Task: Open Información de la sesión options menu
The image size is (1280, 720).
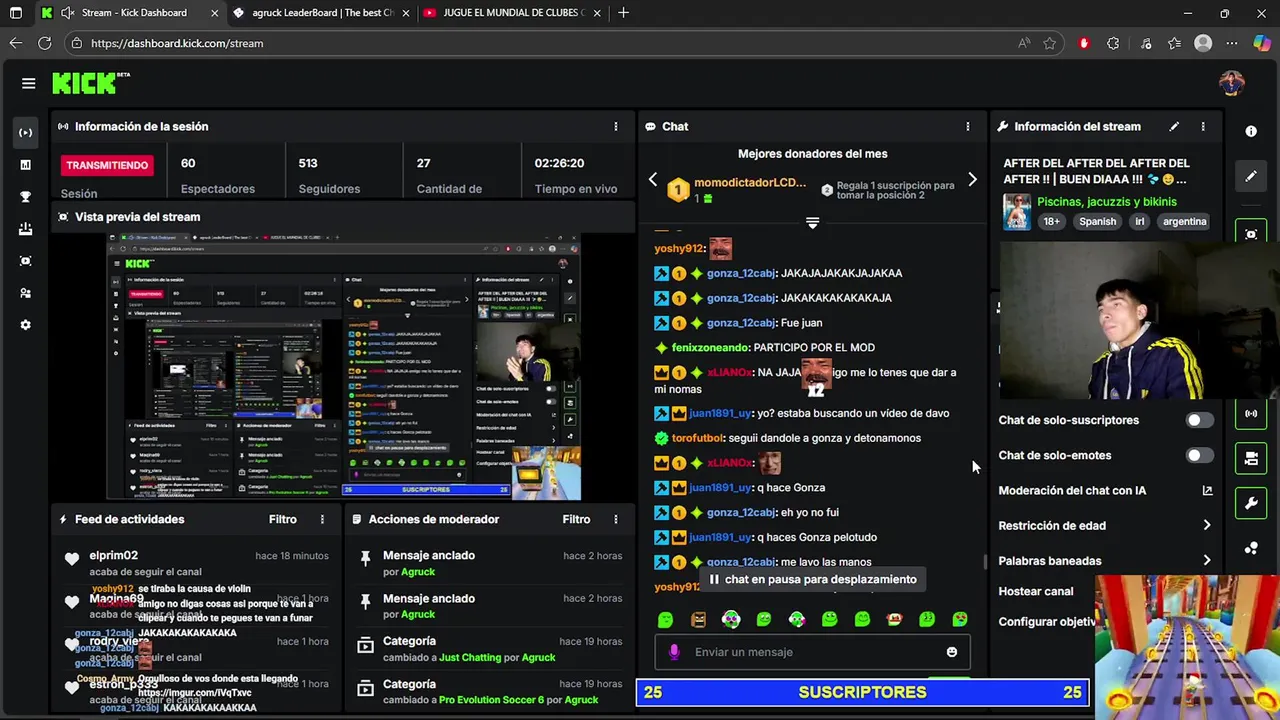Action: click(x=616, y=127)
